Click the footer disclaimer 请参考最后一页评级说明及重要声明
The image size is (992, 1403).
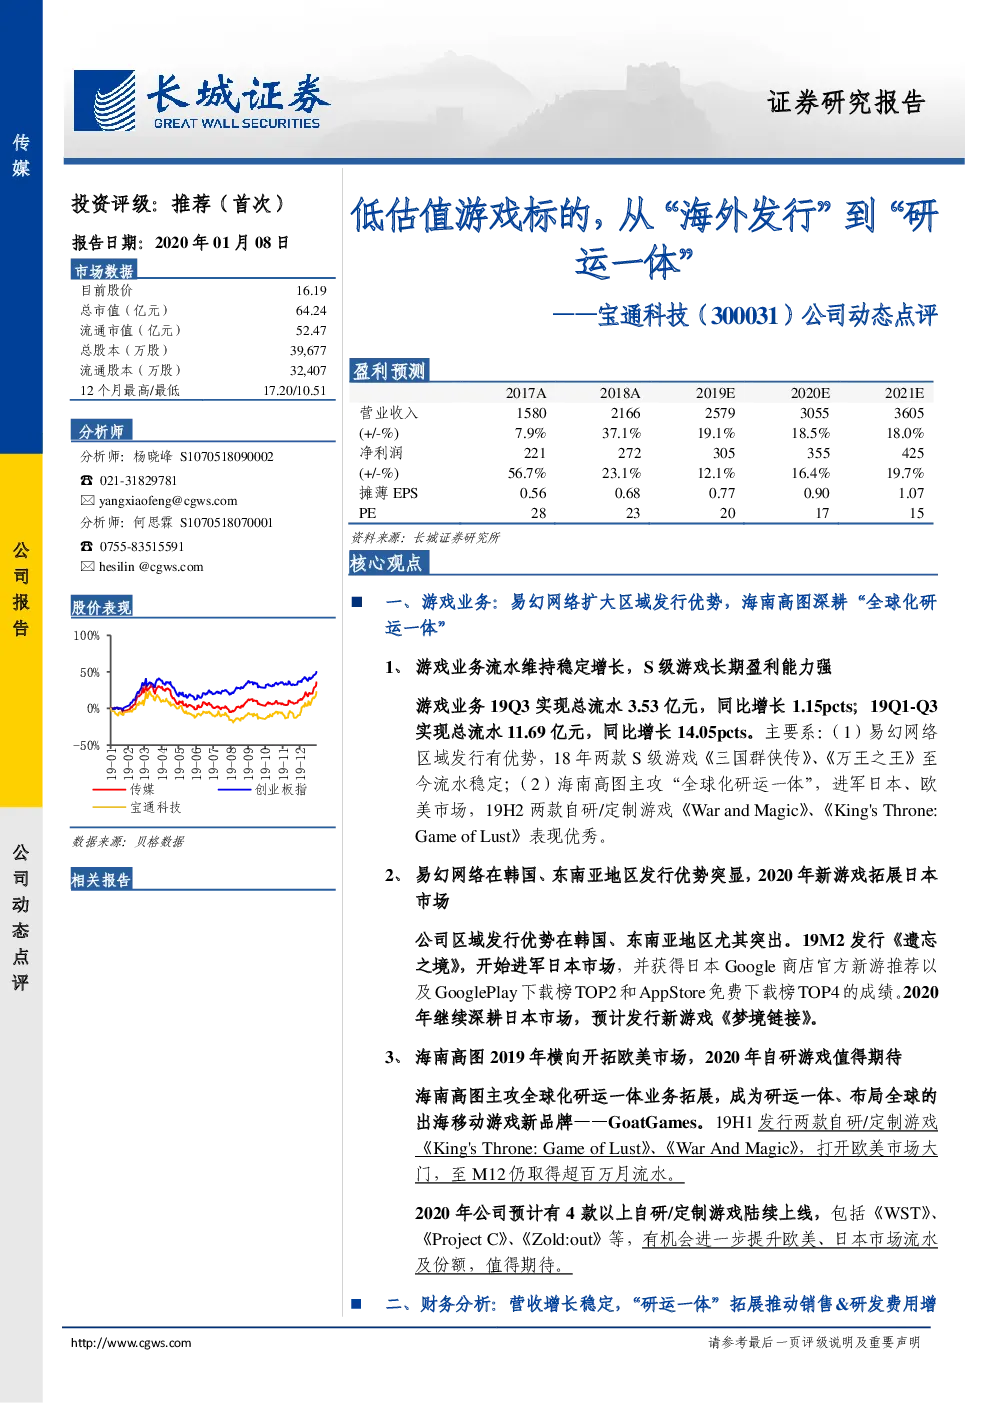814,1343
